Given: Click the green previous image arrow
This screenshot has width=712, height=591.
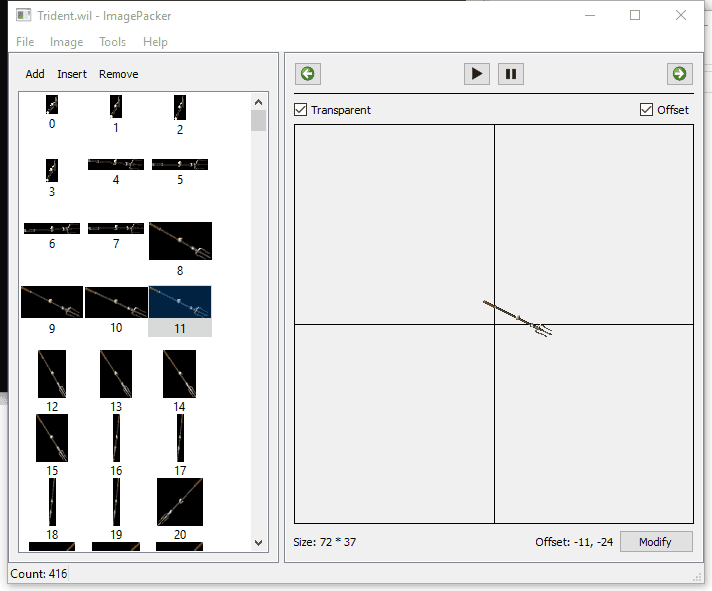Looking at the screenshot, I should (307, 73).
